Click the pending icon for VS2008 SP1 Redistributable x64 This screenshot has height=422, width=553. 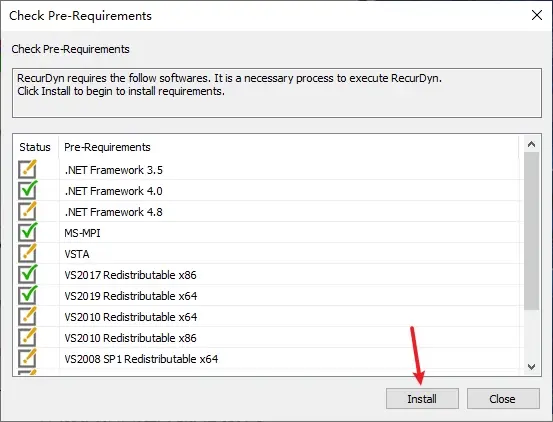pyautogui.click(x=28, y=358)
